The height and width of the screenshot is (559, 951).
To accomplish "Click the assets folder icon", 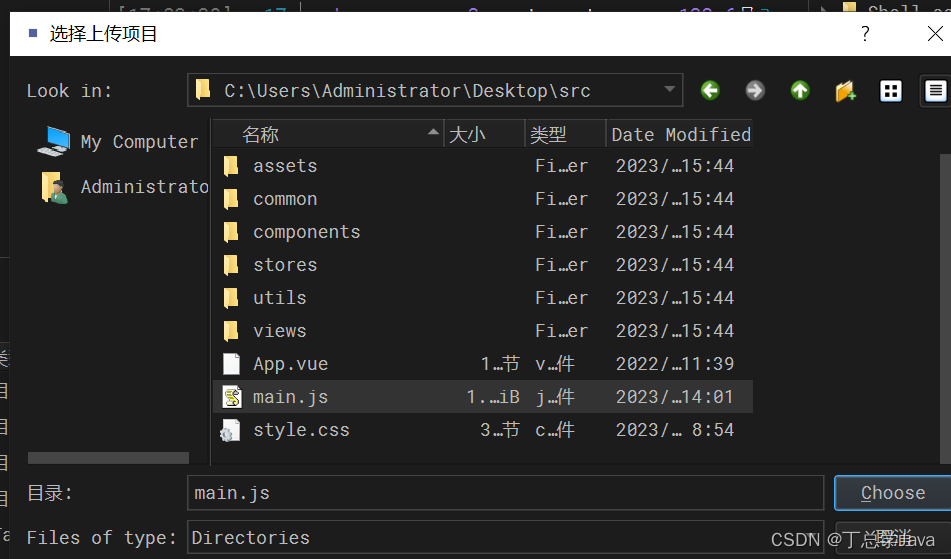I will [x=231, y=166].
